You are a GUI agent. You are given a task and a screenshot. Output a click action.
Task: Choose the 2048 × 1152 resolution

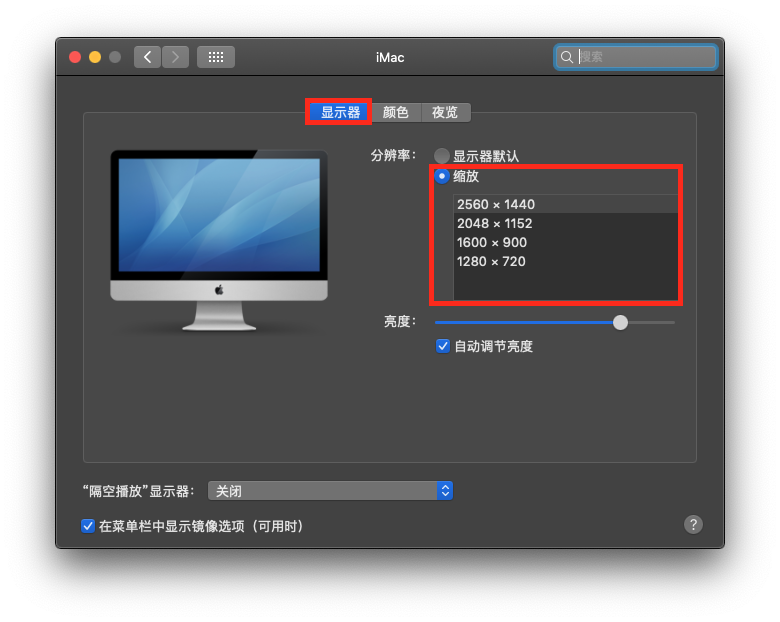[x=566, y=223]
